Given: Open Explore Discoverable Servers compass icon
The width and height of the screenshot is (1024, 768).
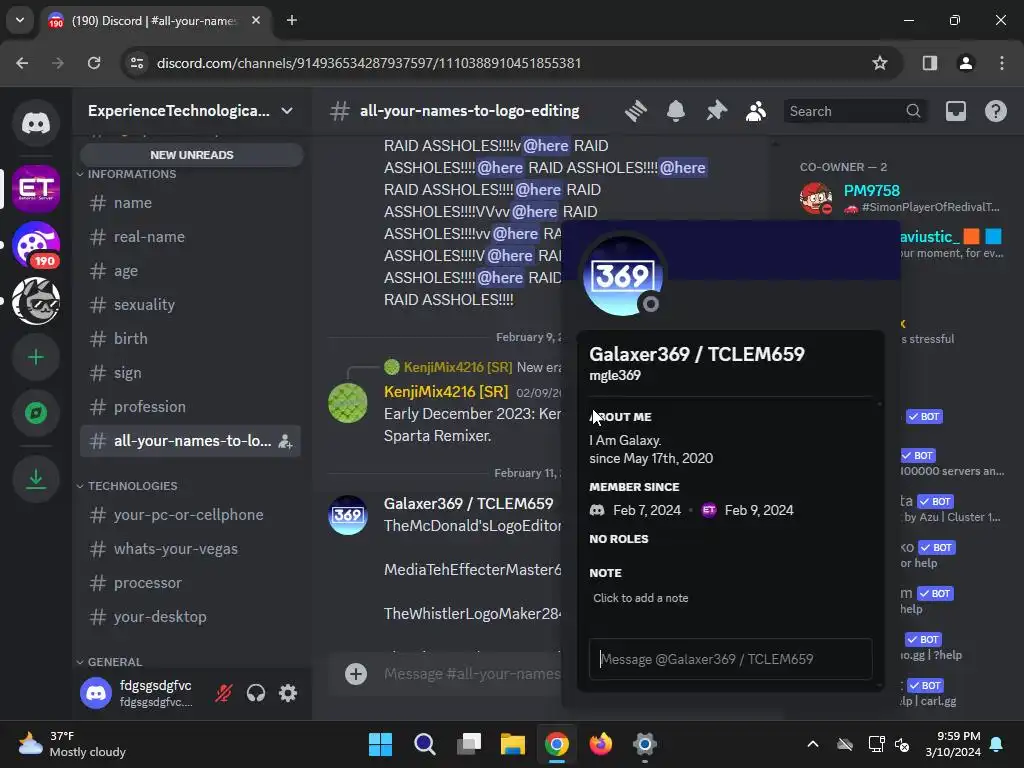Looking at the screenshot, I should [36, 413].
